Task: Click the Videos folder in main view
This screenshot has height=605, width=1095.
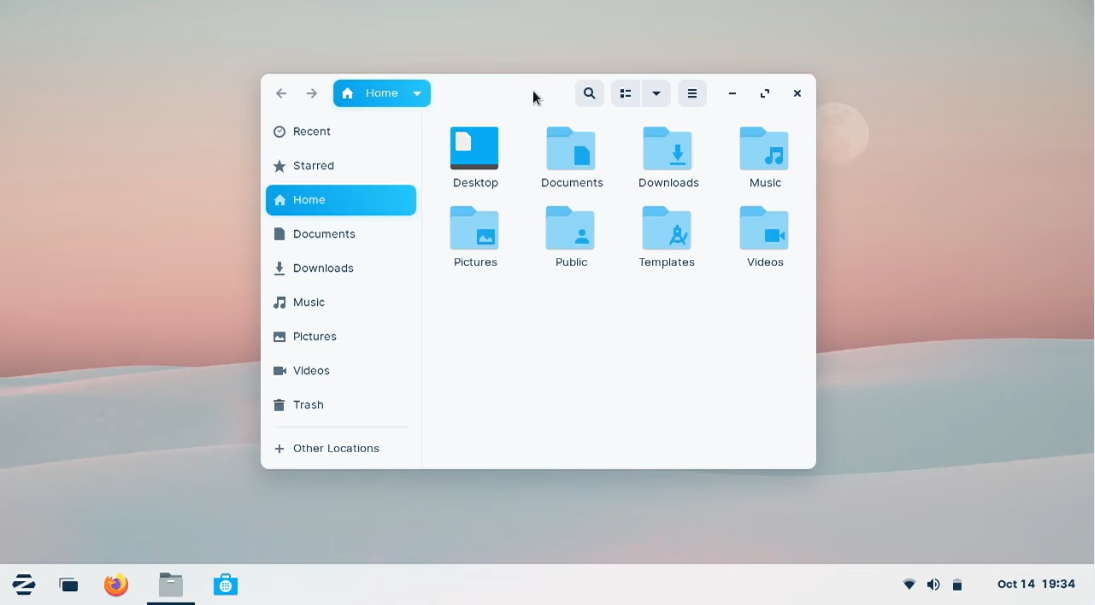Action: pos(764,229)
